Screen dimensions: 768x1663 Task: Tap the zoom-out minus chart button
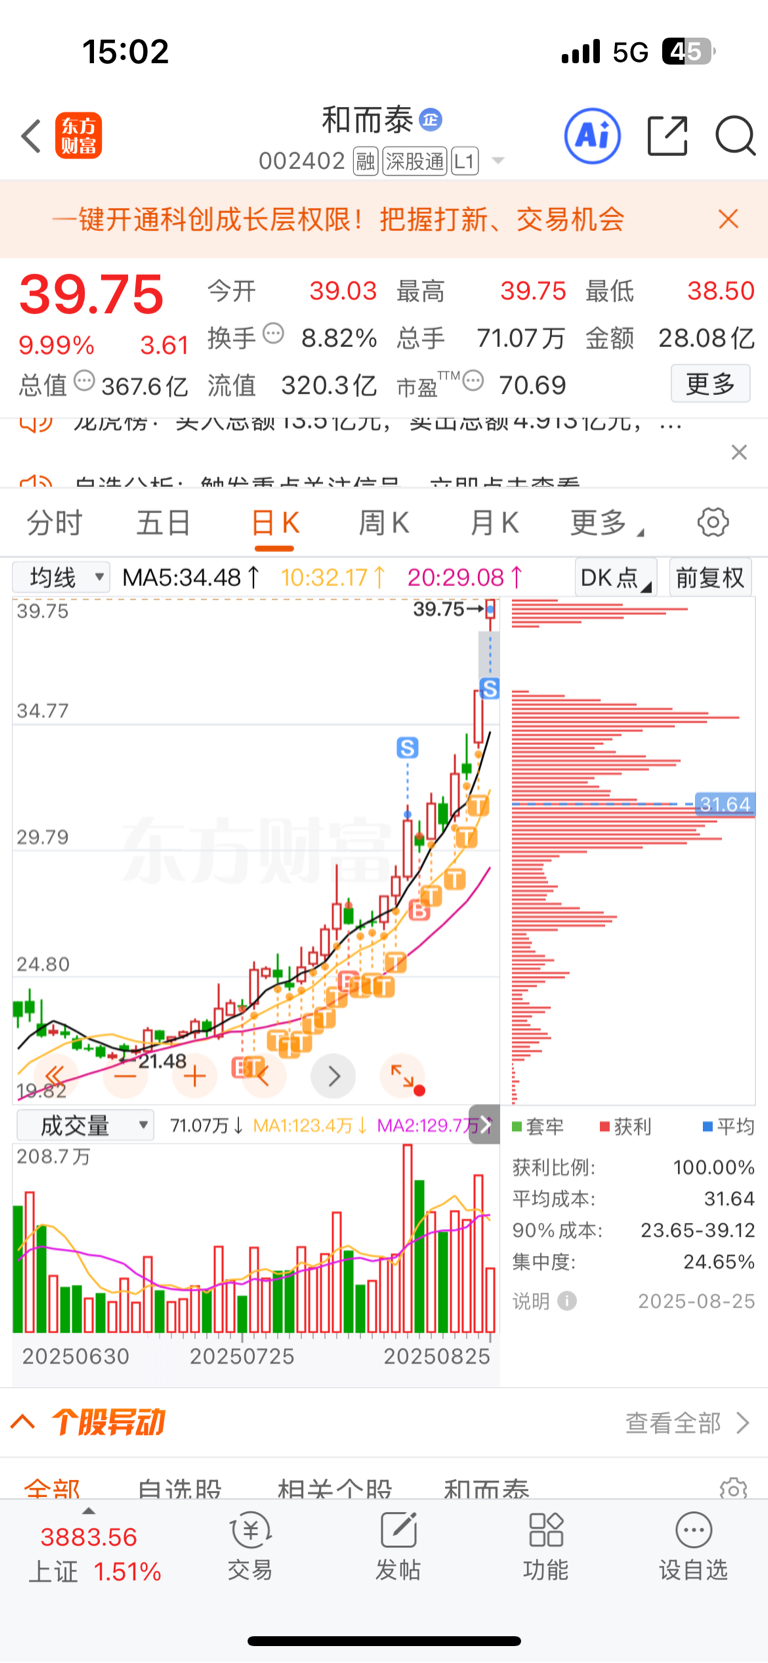(125, 1076)
